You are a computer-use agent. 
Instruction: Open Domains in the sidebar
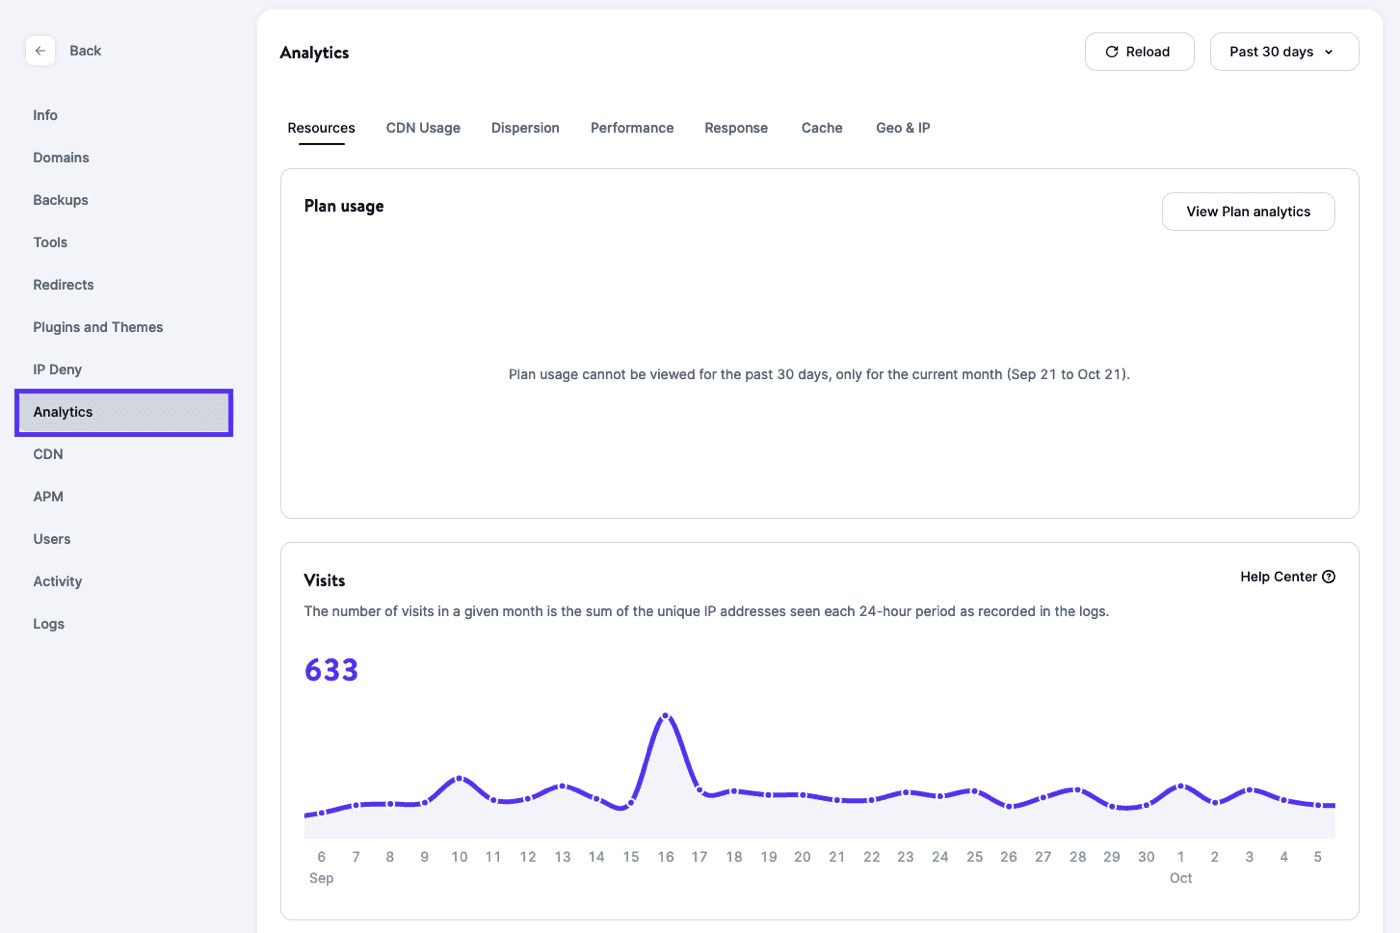[x=61, y=157]
